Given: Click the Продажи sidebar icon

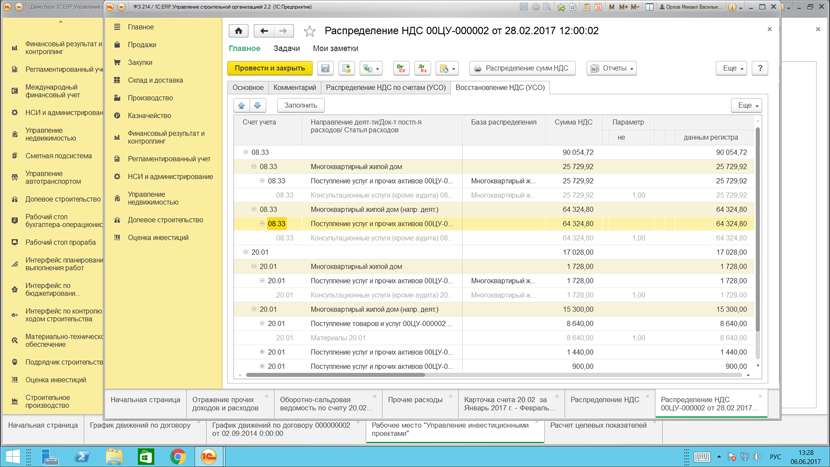Looking at the screenshot, I should [118, 45].
